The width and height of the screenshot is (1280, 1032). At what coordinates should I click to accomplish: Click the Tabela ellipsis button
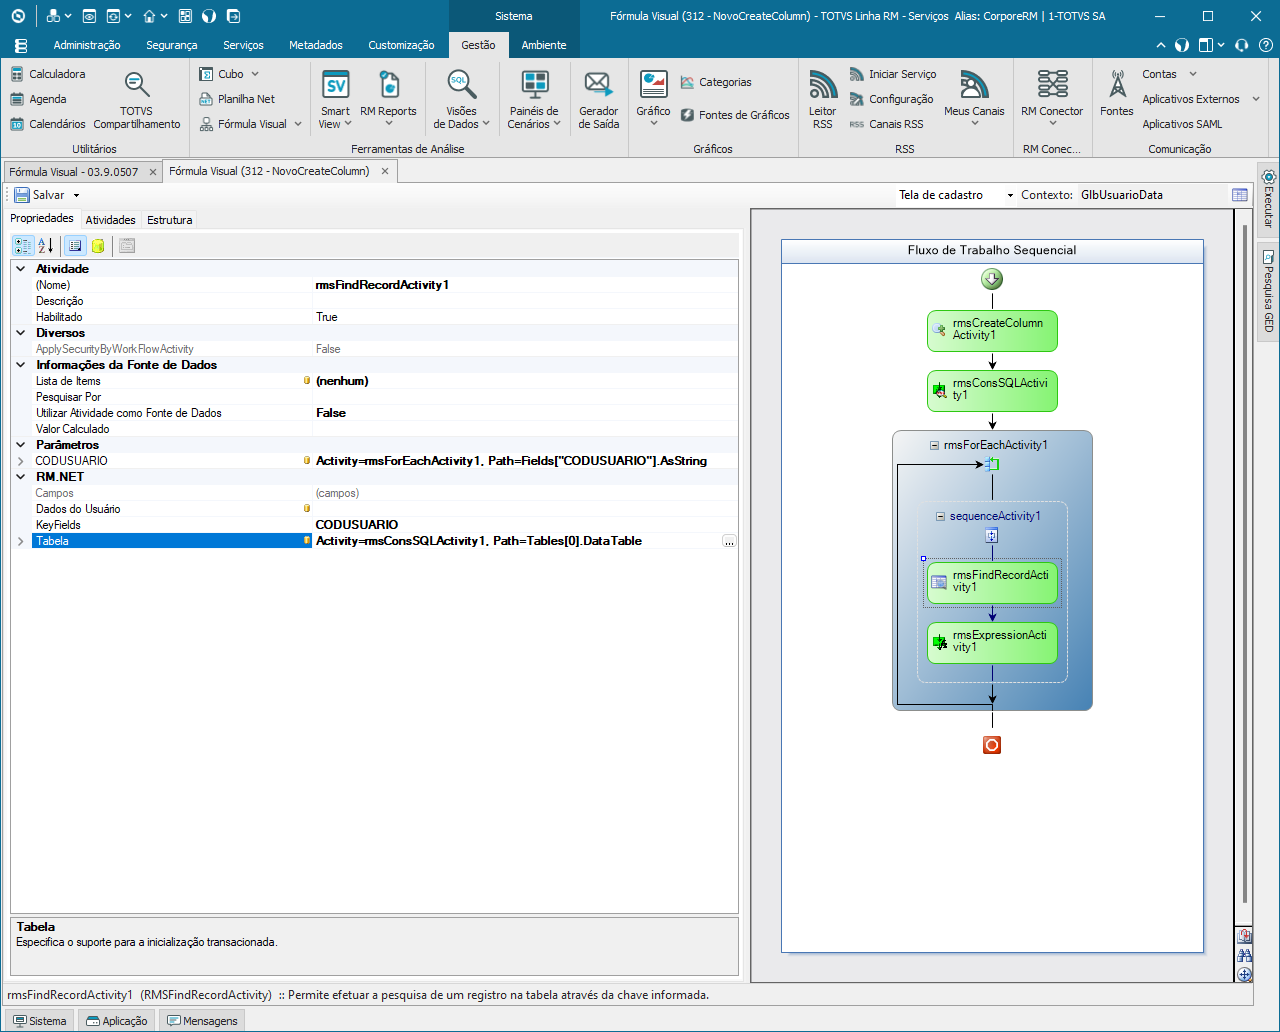[729, 541]
